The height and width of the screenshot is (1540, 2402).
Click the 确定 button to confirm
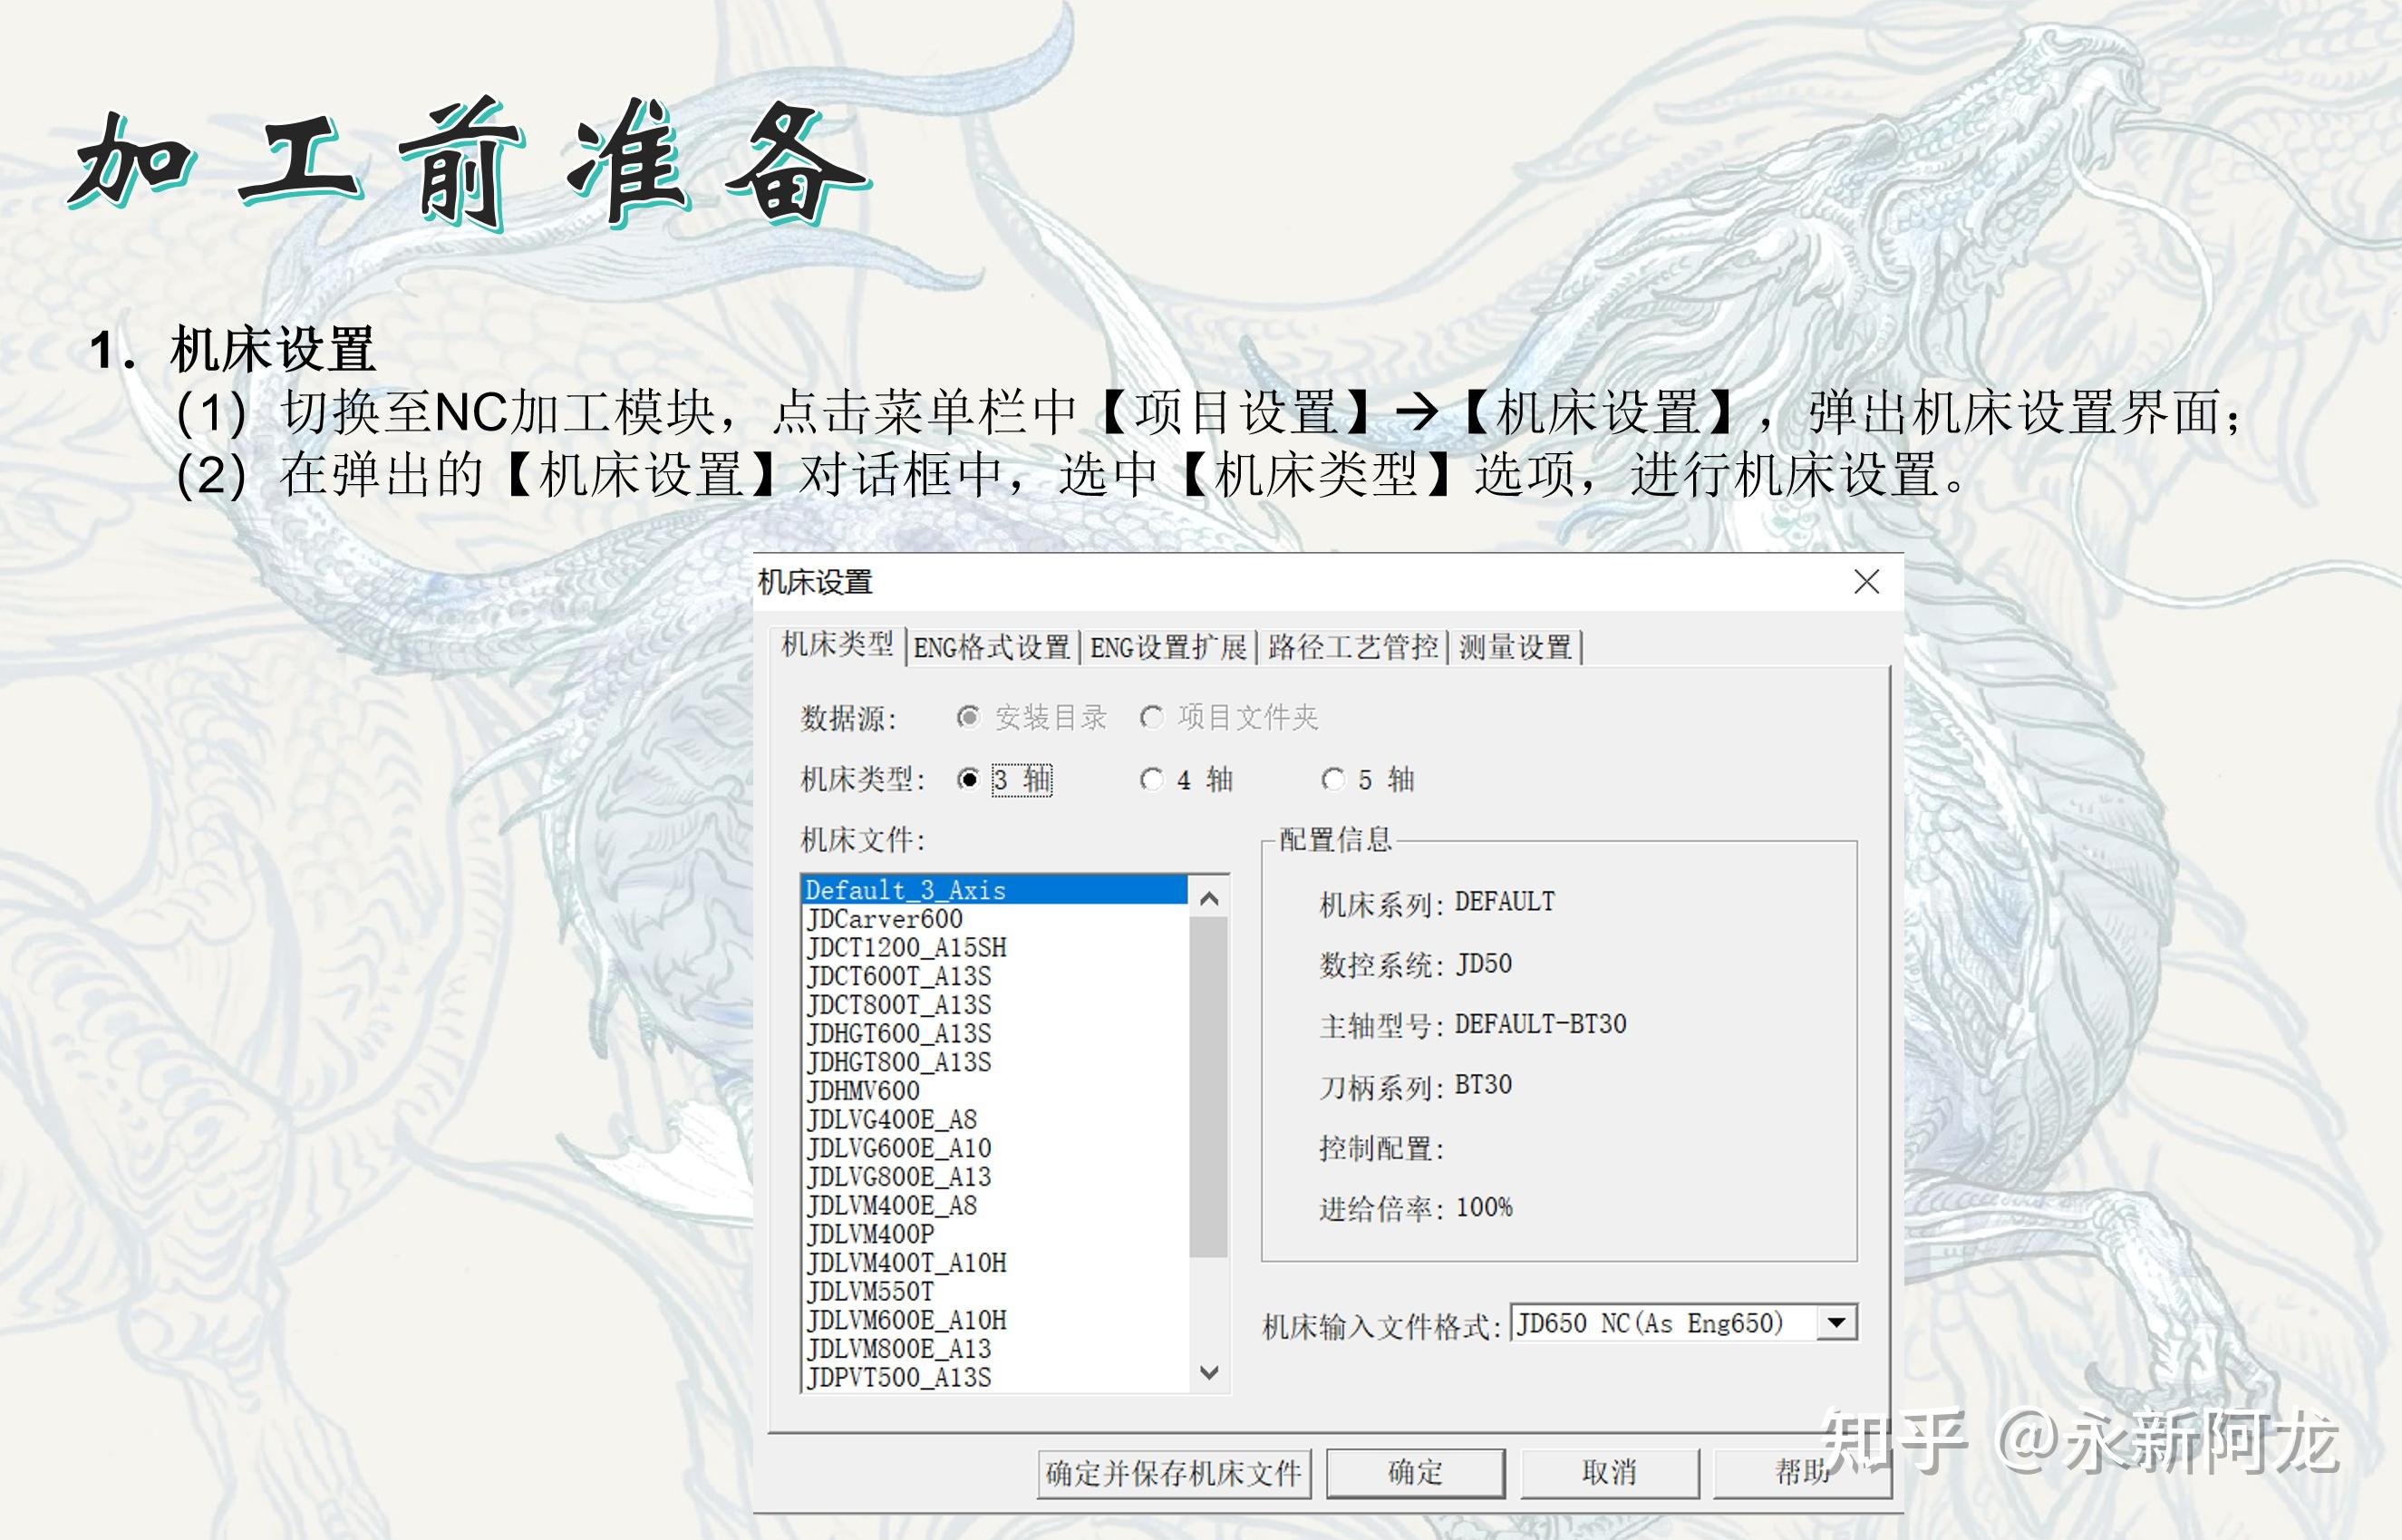1416,1472
